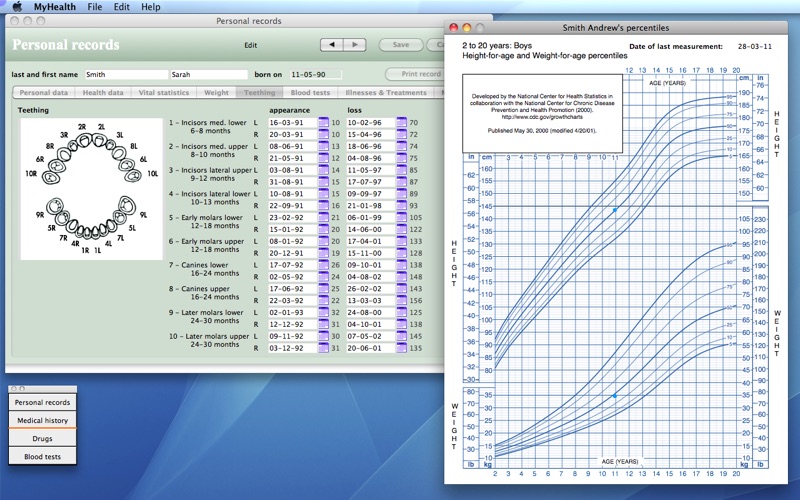This screenshot has width=800, height=500.
Task: Click the Save button
Action: click(x=401, y=45)
